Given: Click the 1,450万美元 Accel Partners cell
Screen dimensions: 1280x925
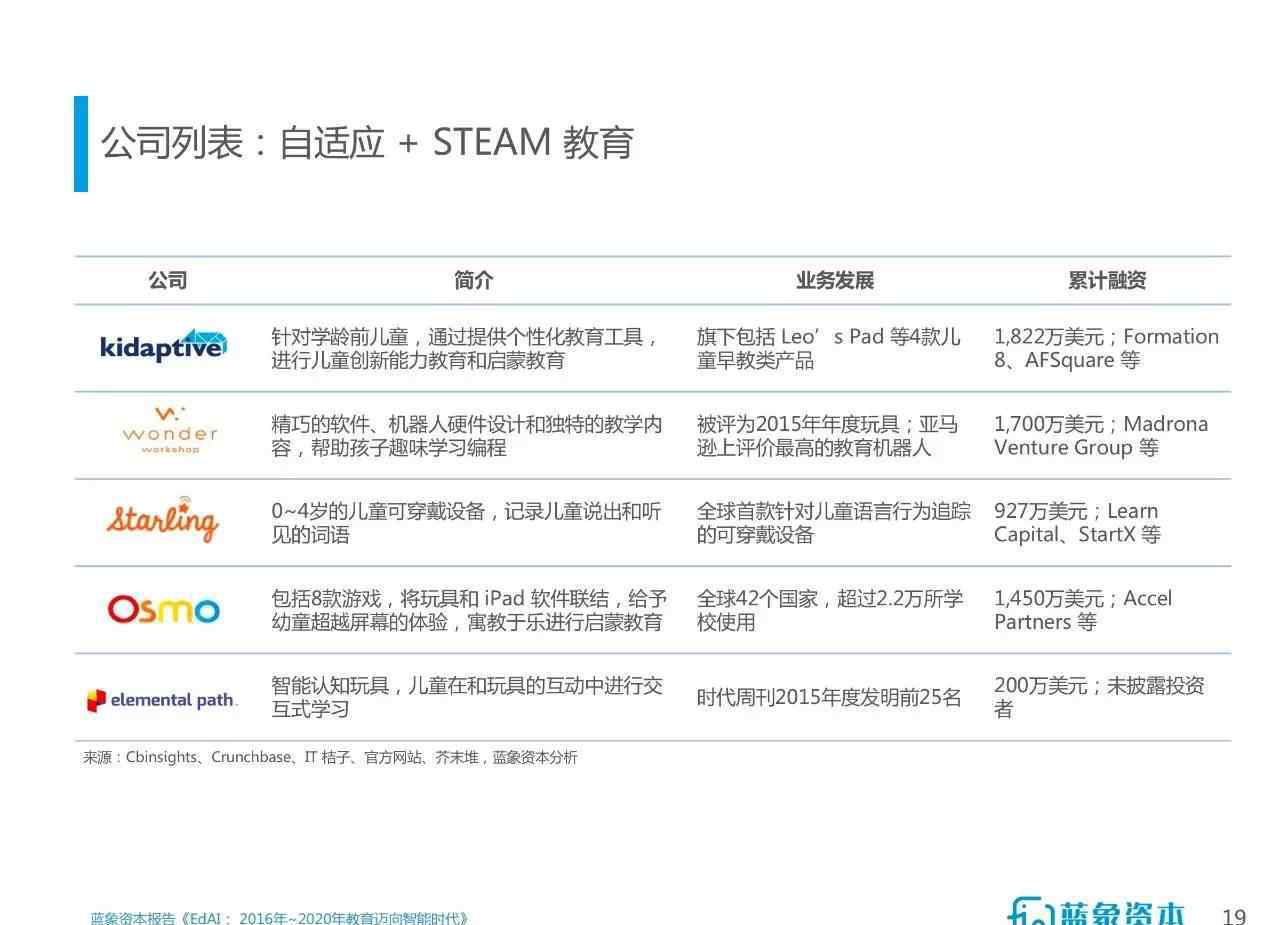Looking at the screenshot, I should 1083,610.
